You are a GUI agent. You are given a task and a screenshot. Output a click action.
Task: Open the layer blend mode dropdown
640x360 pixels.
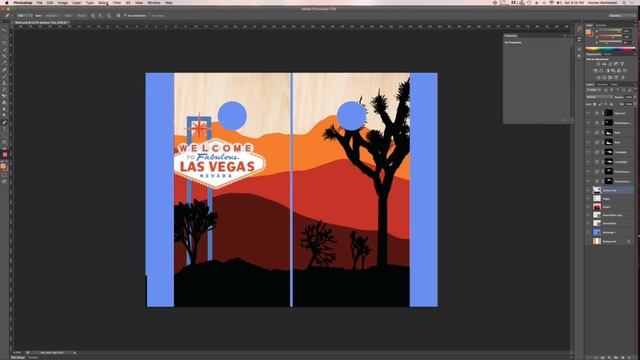tap(600, 97)
